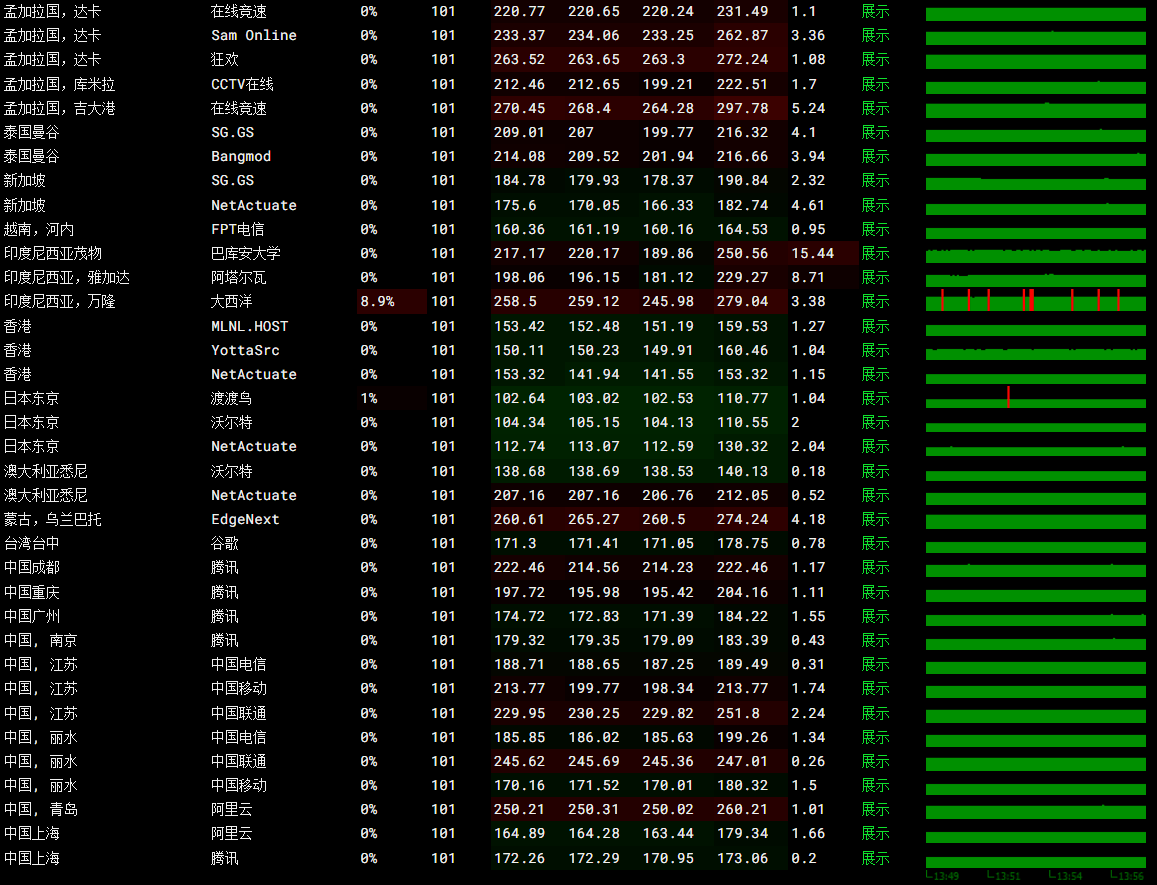Click the 258.5 latency for 万隆

click(515, 301)
